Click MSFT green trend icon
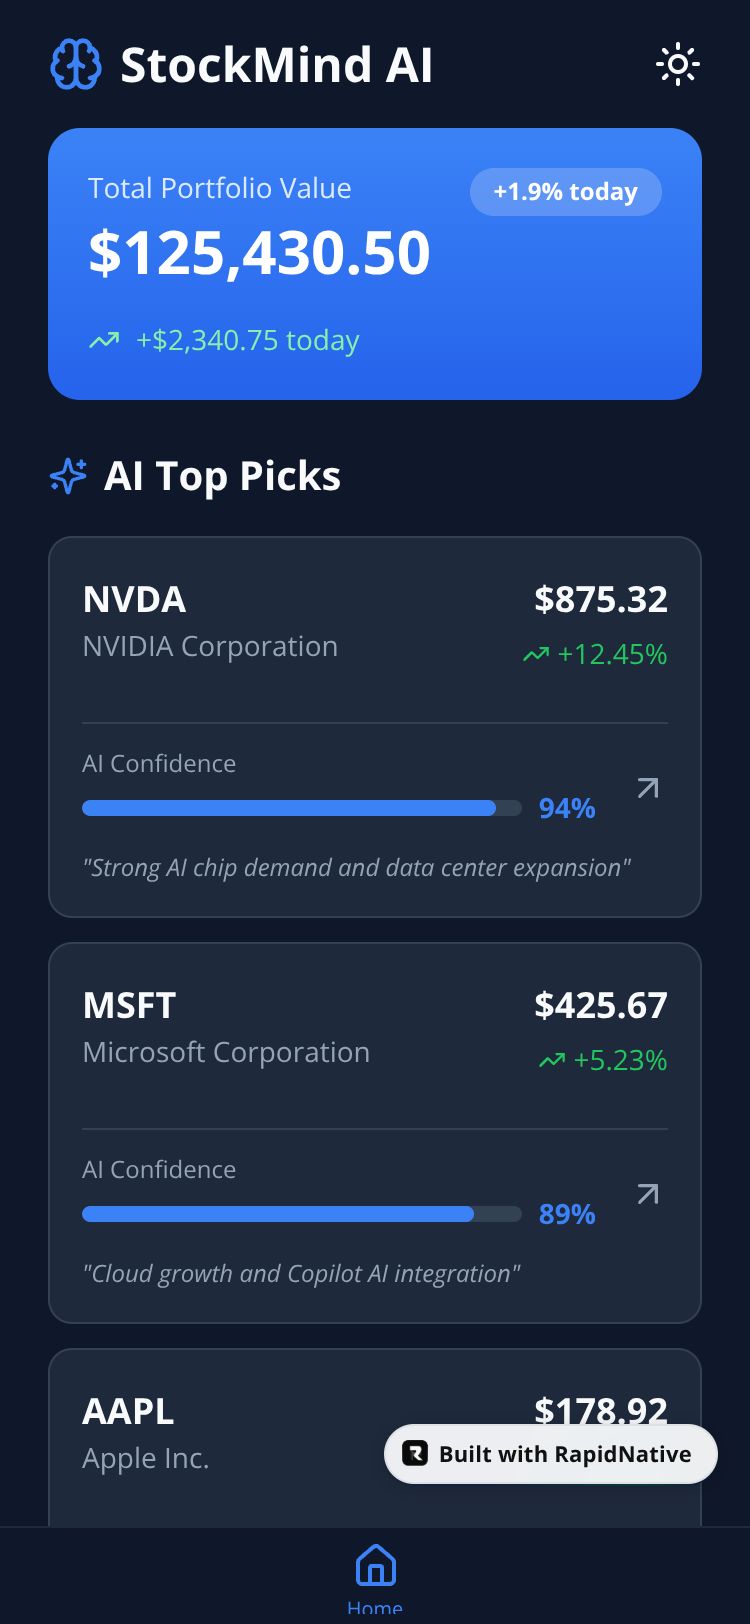The width and height of the screenshot is (750, 1624). coord(552,1061)
